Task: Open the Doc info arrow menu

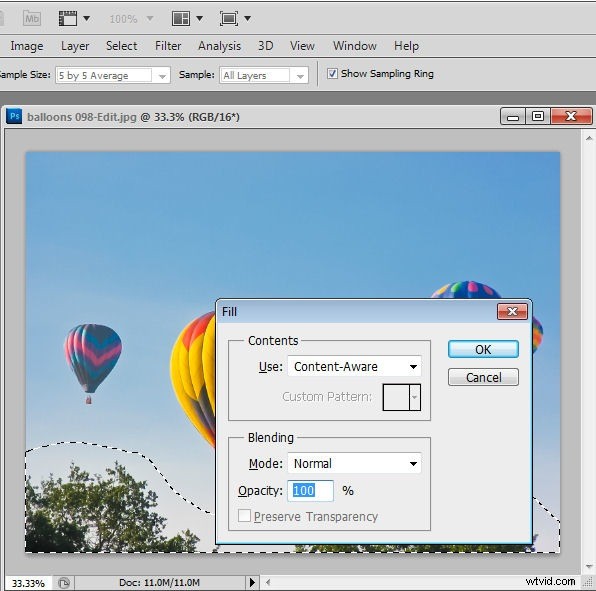Action: pyautogui.click(x=252, y=582)
